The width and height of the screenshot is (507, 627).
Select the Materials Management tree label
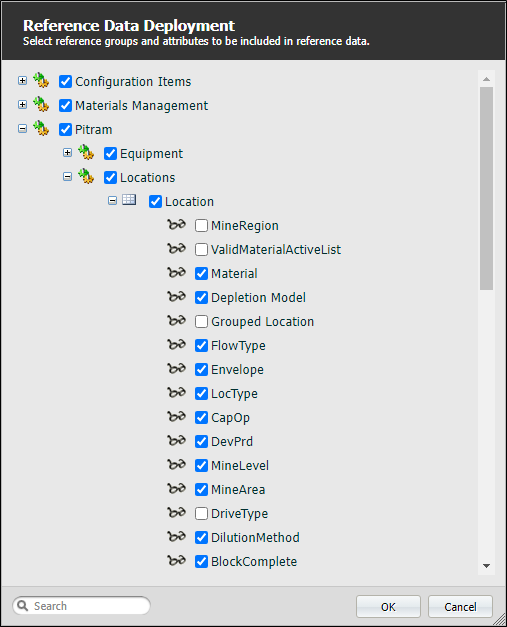coord(142,106)
